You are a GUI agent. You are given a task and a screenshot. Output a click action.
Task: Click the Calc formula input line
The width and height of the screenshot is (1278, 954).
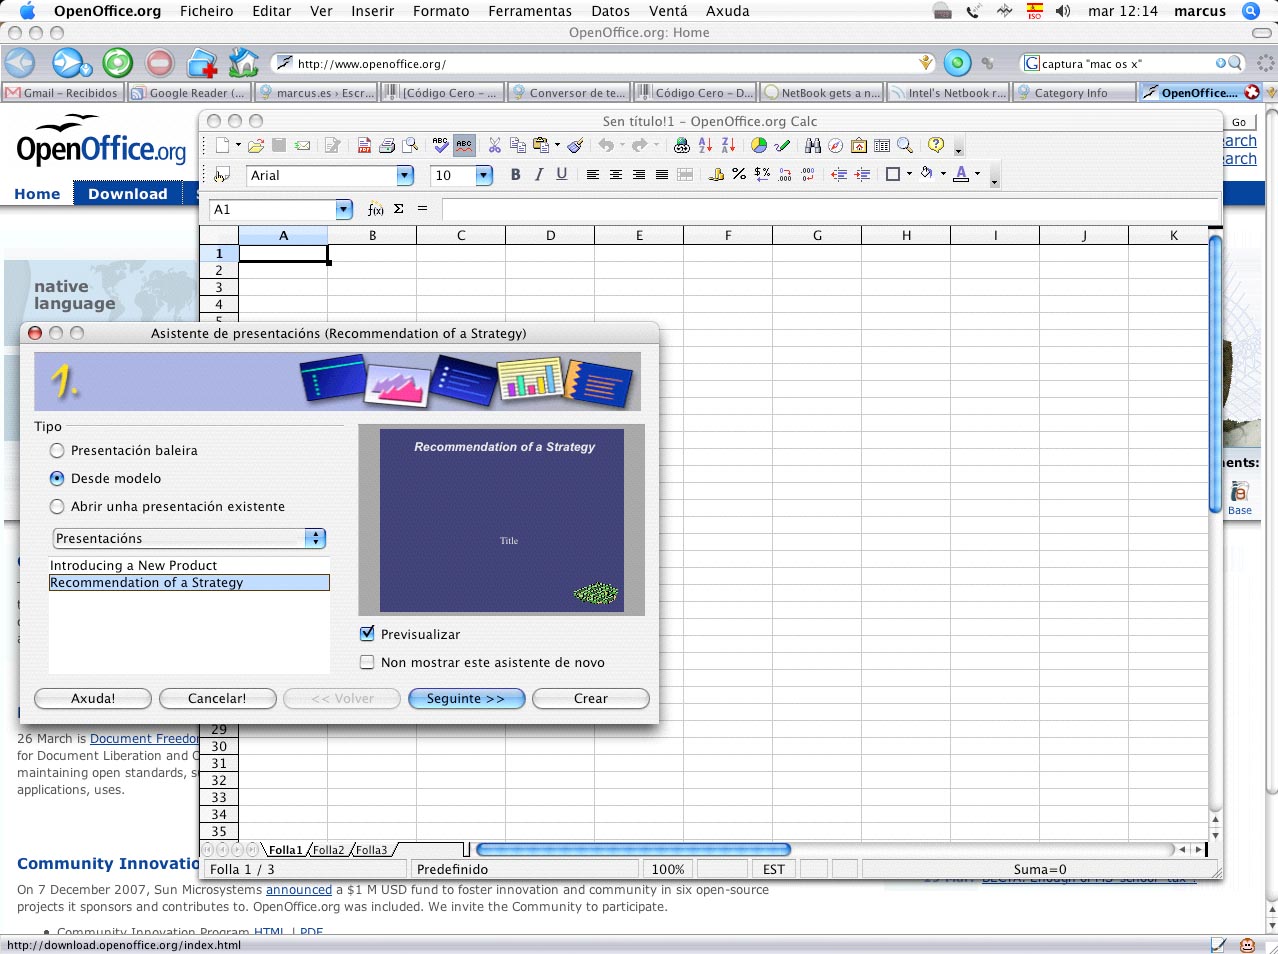(x=830, y=209)
